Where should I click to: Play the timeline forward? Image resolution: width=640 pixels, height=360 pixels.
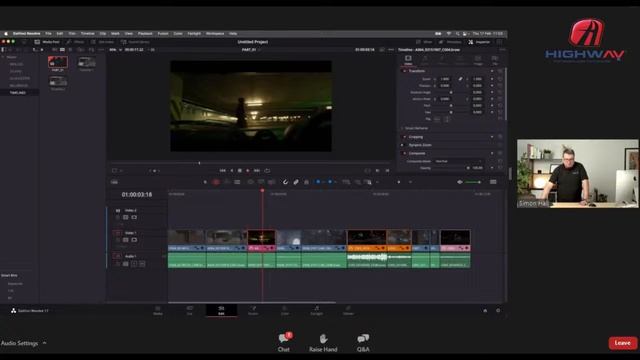click(x=248, y=171)
